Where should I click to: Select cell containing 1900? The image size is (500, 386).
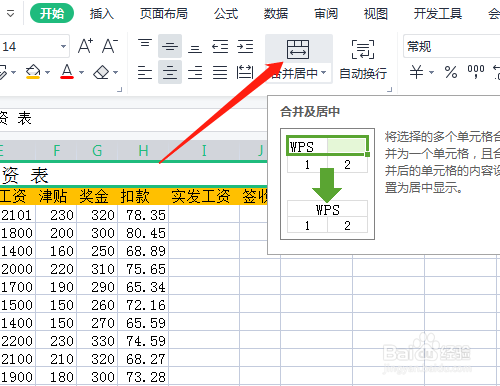pos(17,377)
